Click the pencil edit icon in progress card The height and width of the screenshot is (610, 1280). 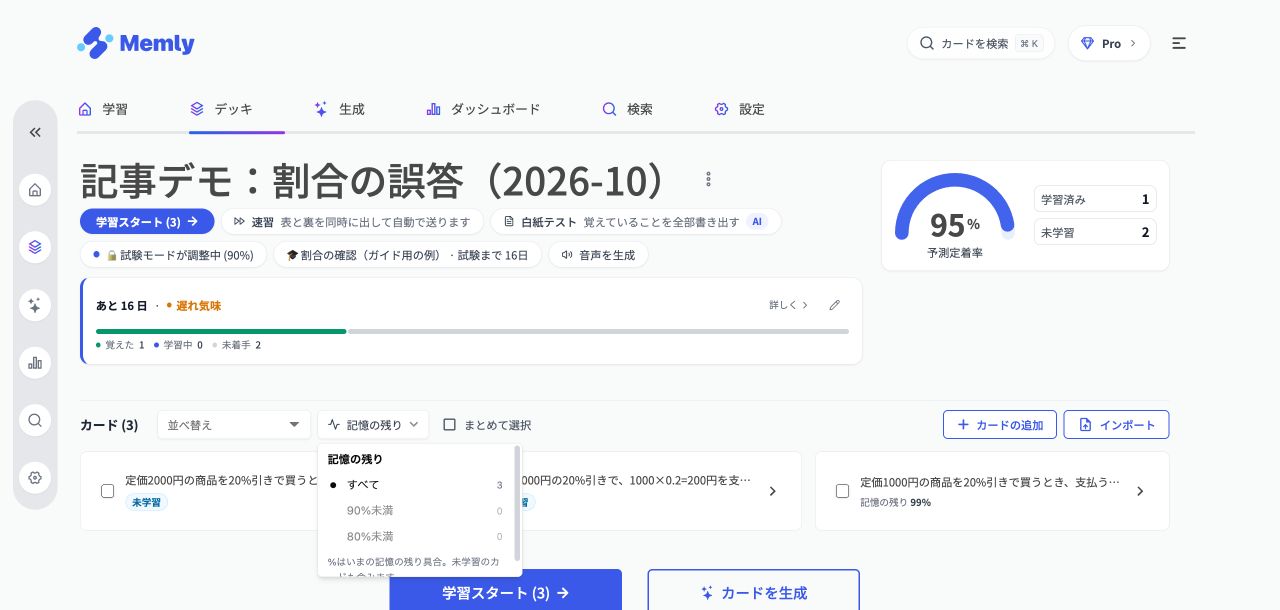pyautogui.click(x=835, y=305)
